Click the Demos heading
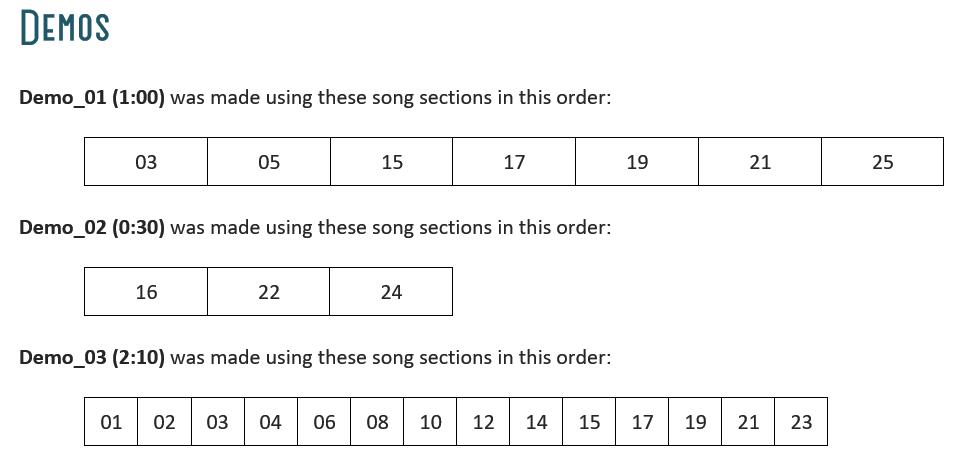This screenshot has height=457, width=967. pos(65,28)
